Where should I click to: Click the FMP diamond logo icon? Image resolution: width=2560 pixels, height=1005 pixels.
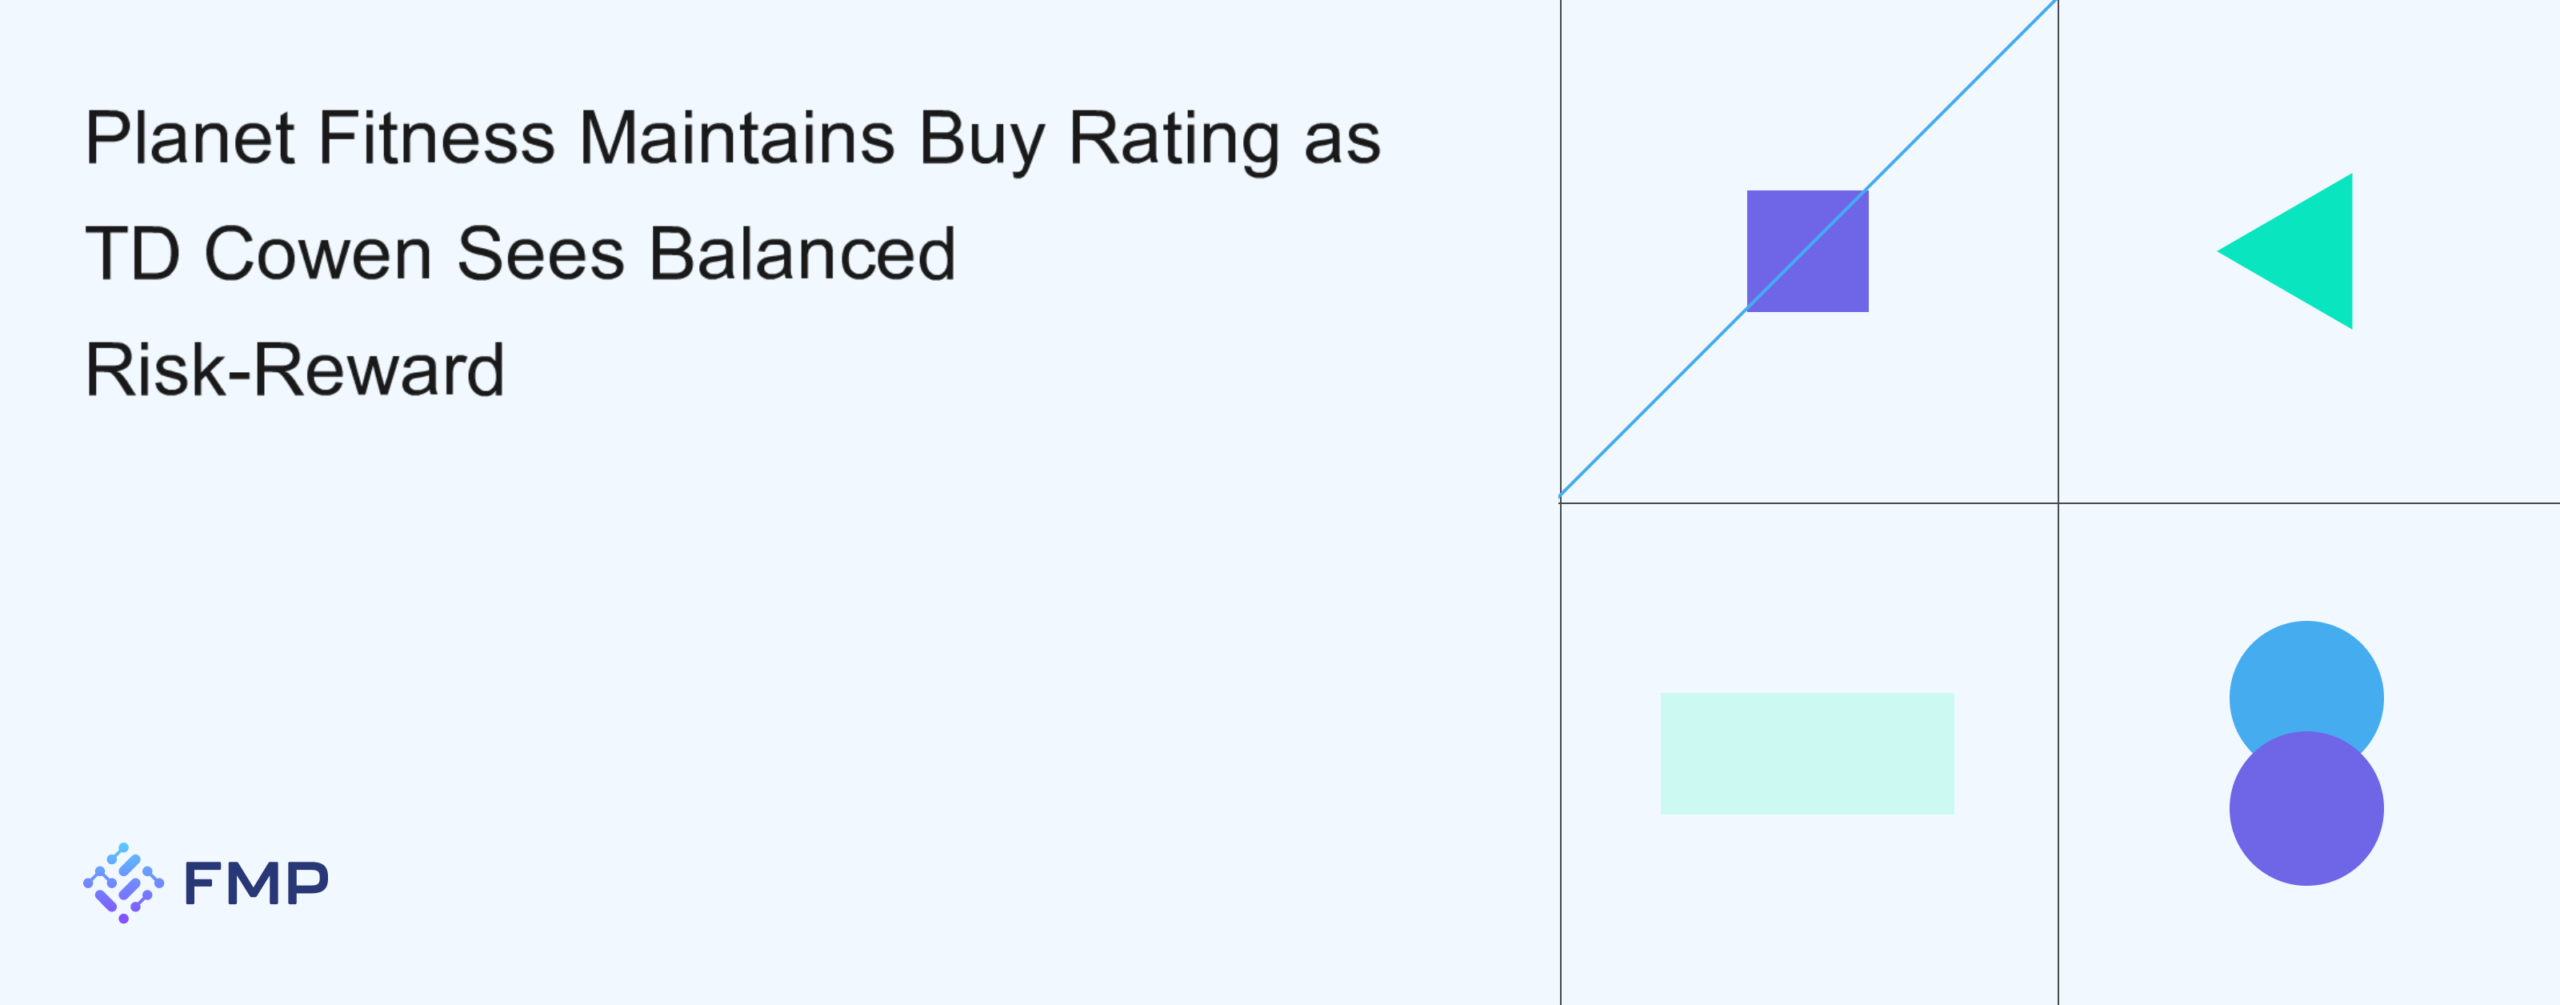click(x=123, y=883)
